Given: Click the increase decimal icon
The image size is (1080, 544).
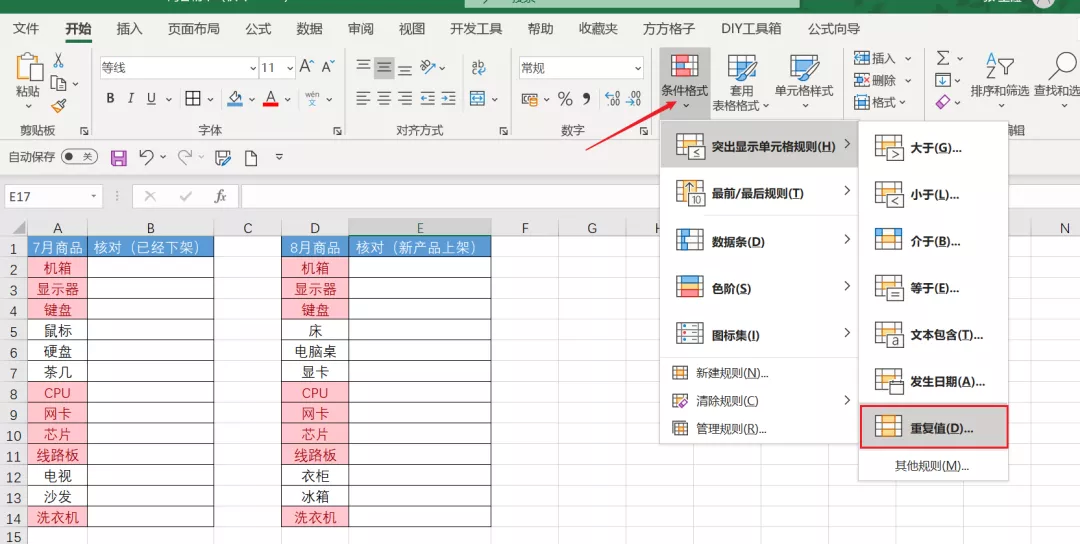Looking at the screenshot, I should click(612, 99).
